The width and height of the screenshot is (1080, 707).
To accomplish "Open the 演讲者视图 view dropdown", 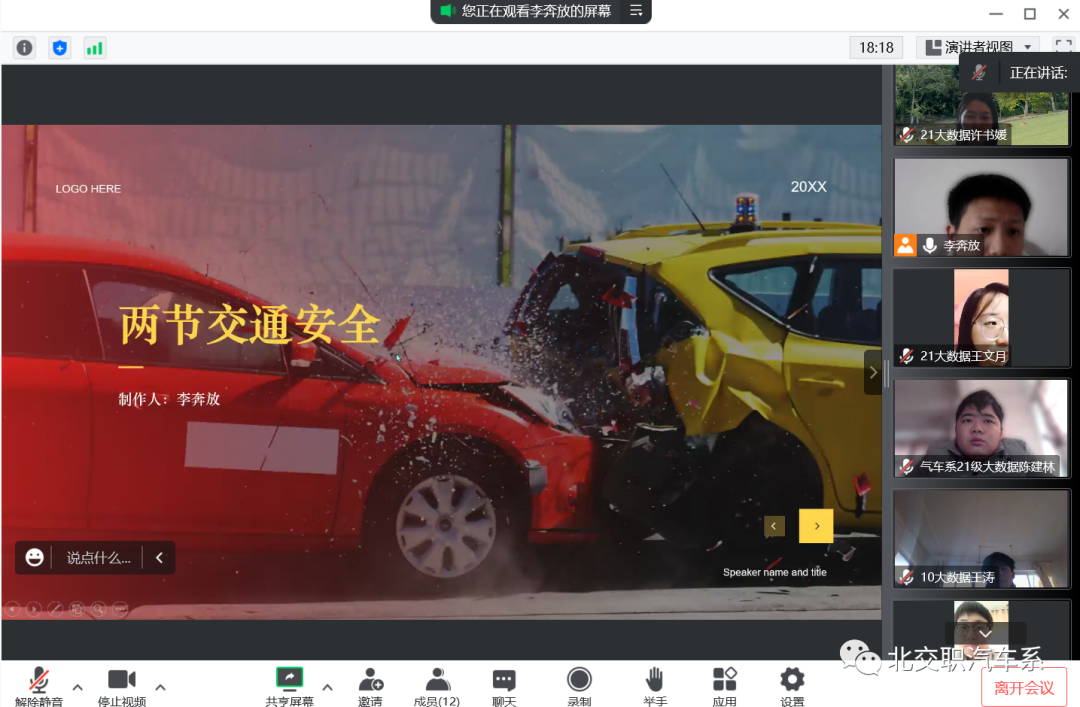I will point(978,47).
